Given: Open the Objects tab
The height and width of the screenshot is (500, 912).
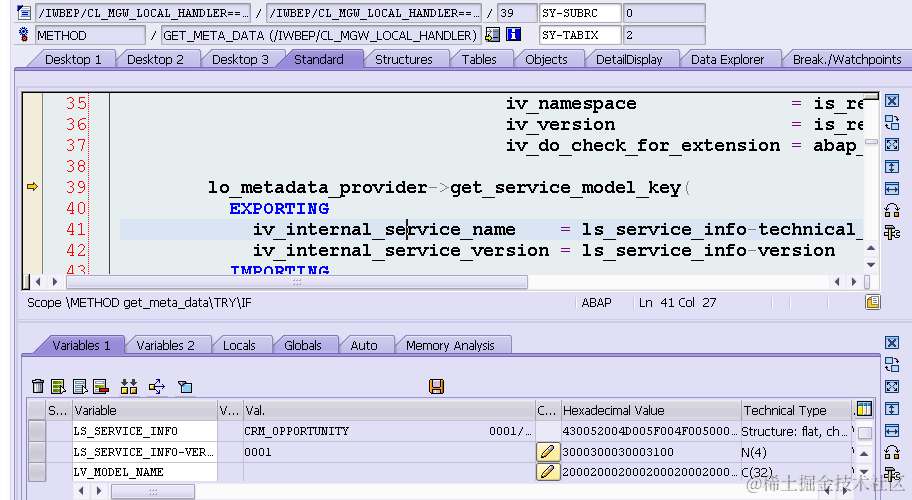Looking at the screenshot, I should click(x=546, y=59).
